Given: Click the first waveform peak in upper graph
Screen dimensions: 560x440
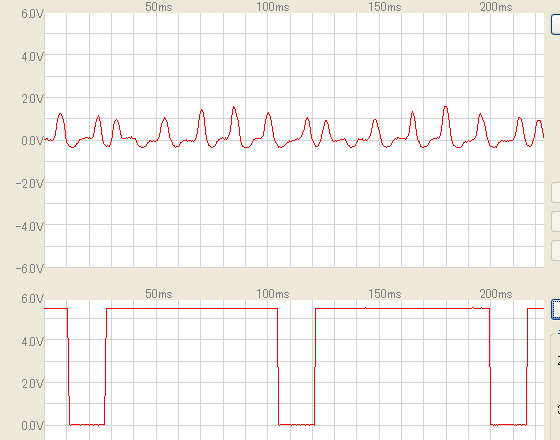Looking at the screenshot, I should [60, 114].
